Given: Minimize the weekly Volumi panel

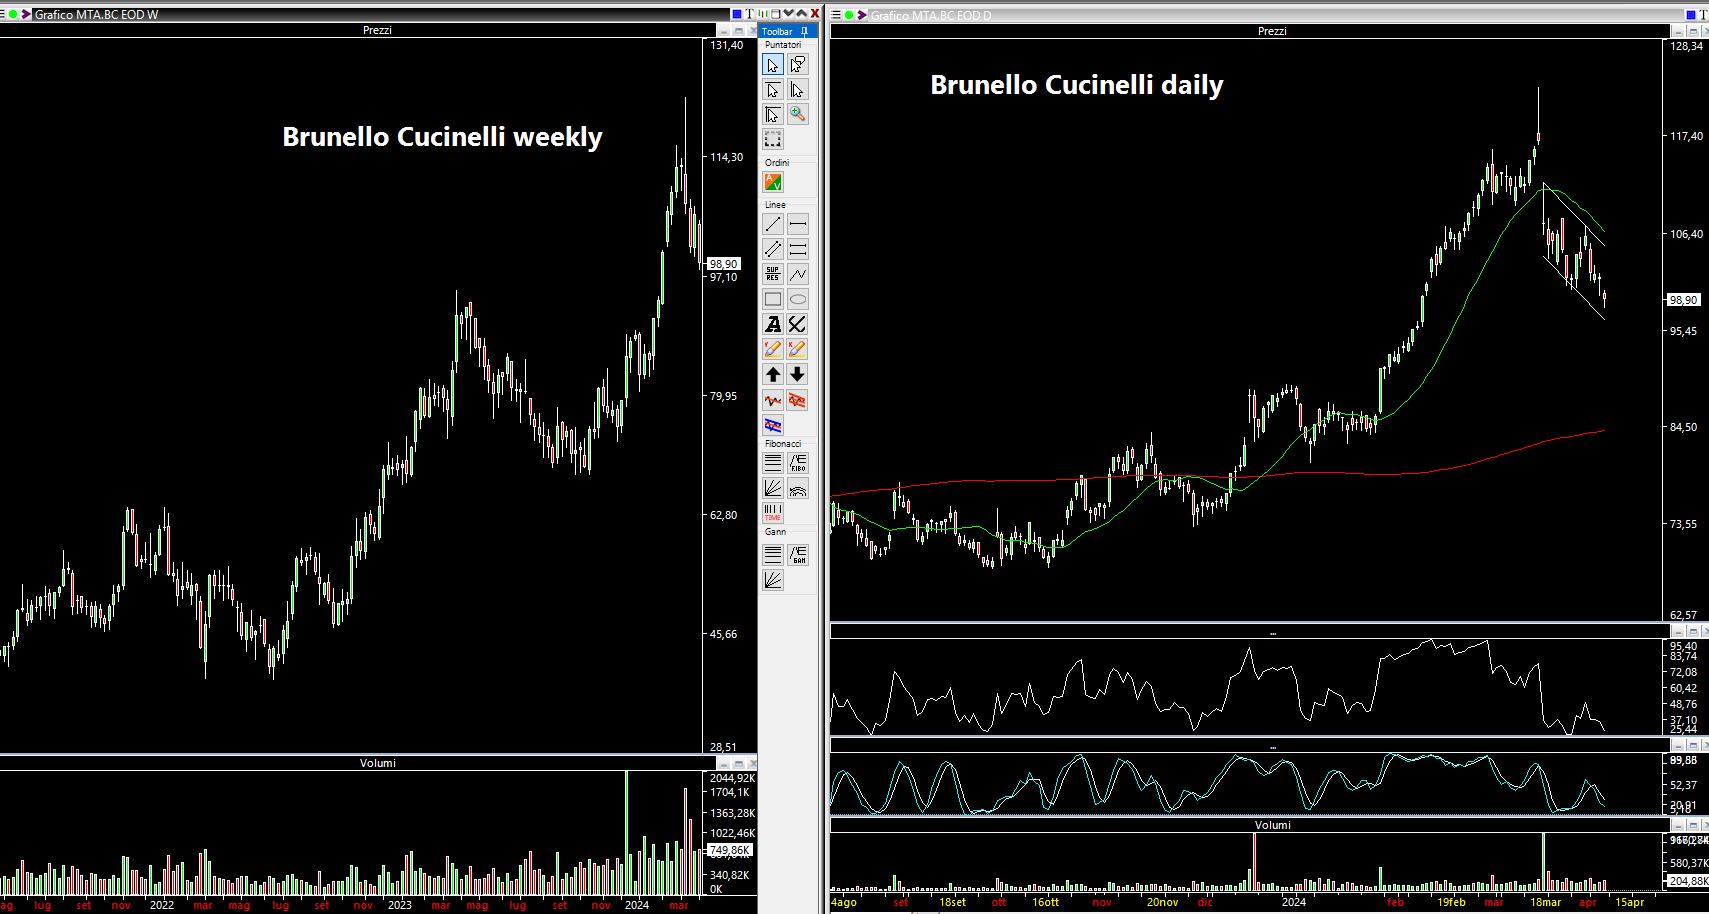Looking at the screenshot, I should point(724,763).
